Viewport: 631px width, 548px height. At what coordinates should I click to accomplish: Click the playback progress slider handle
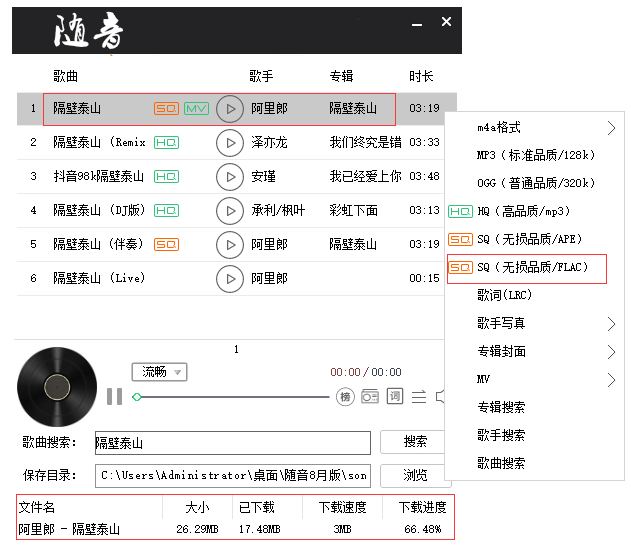coord(137,398)
